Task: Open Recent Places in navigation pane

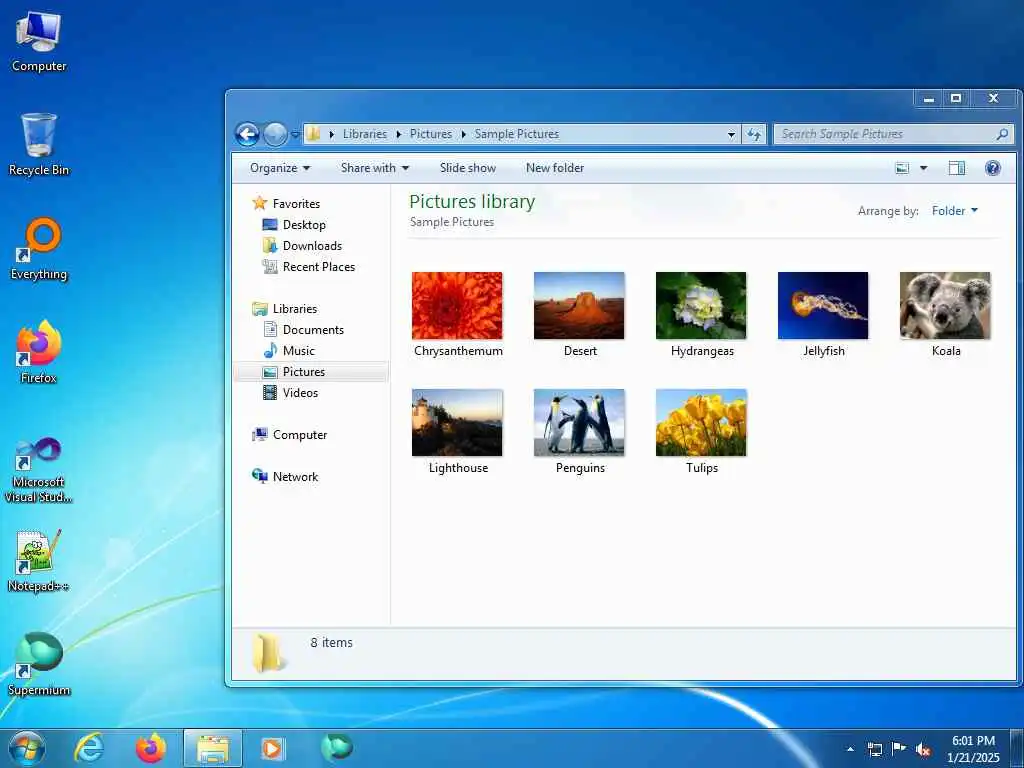Action: pyautogui.click(x=319, y=266)
